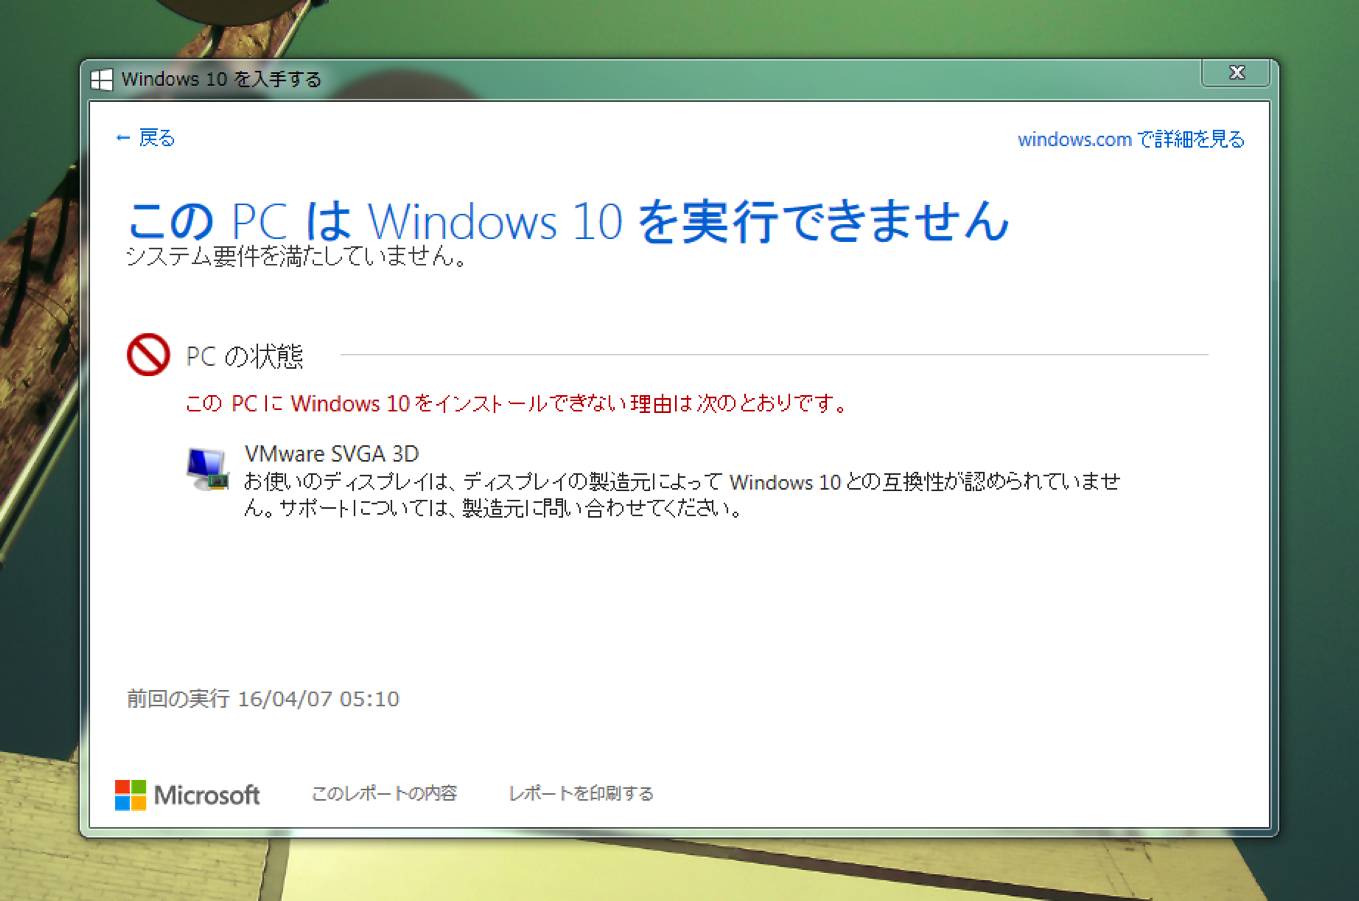Click the text システム要件を満たしていません。
The width and height of the screenshot is (1359, 901).
pos(297,257)
